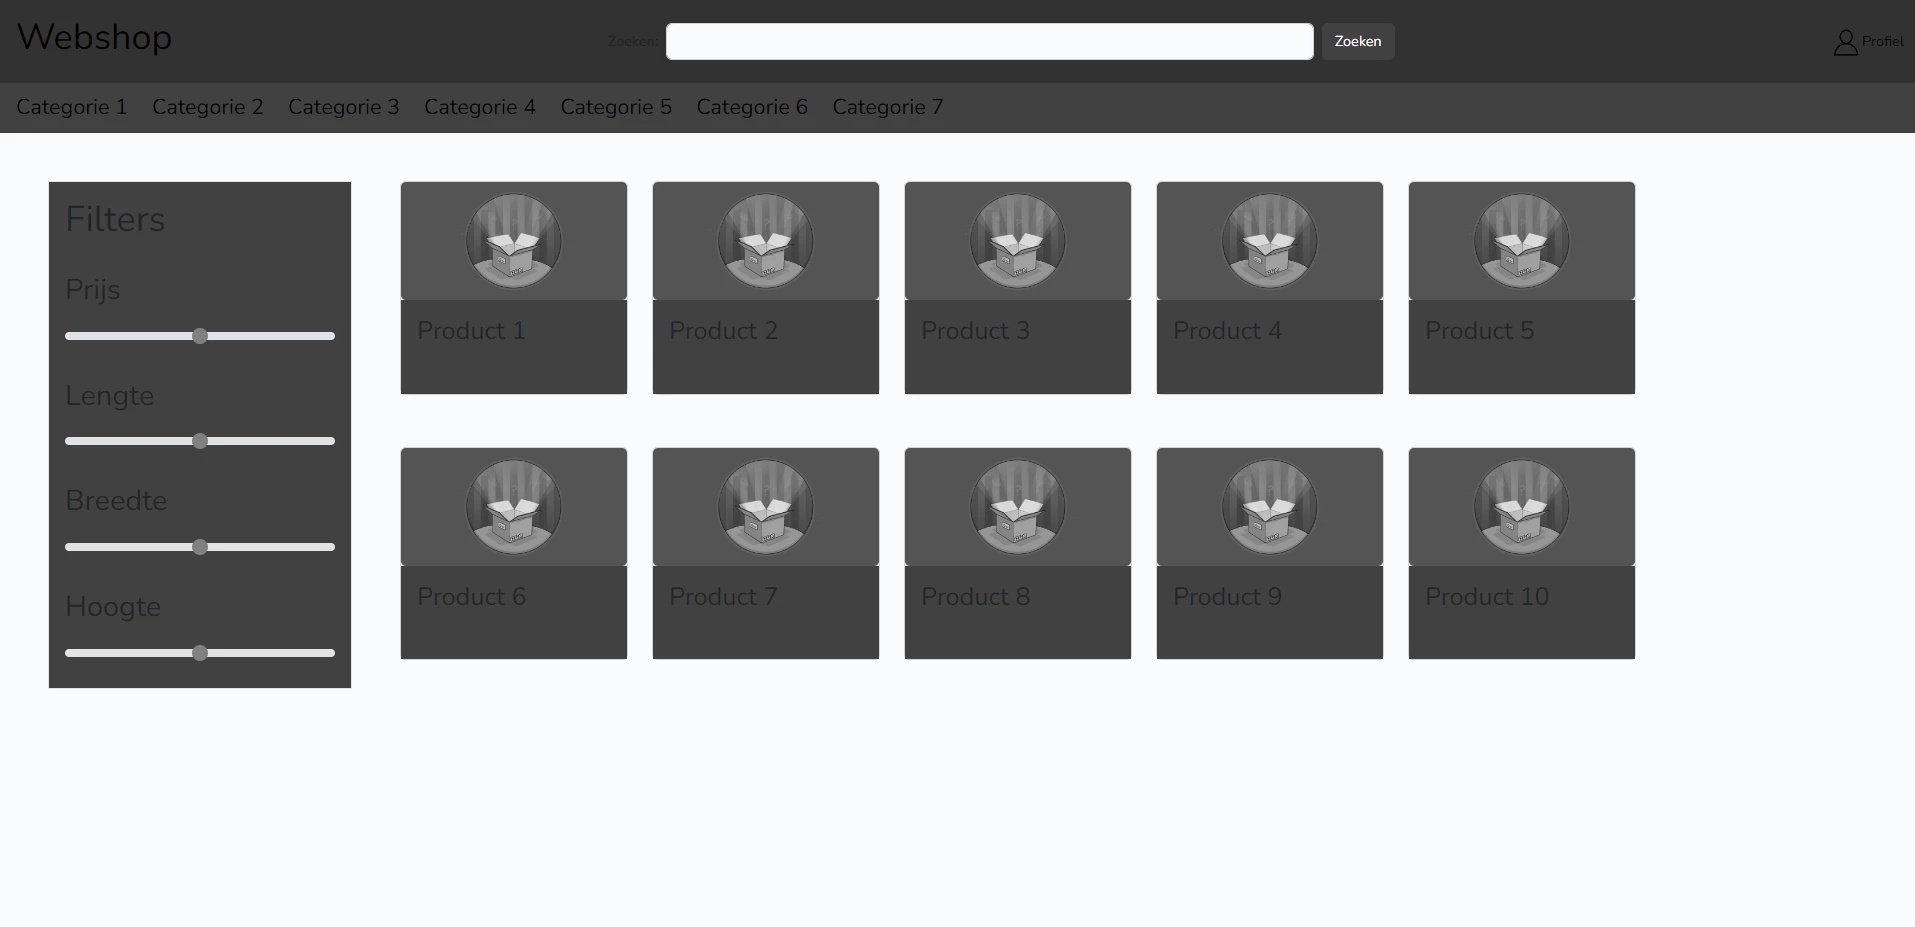Expand the Filters panel

tap(115, 219)
